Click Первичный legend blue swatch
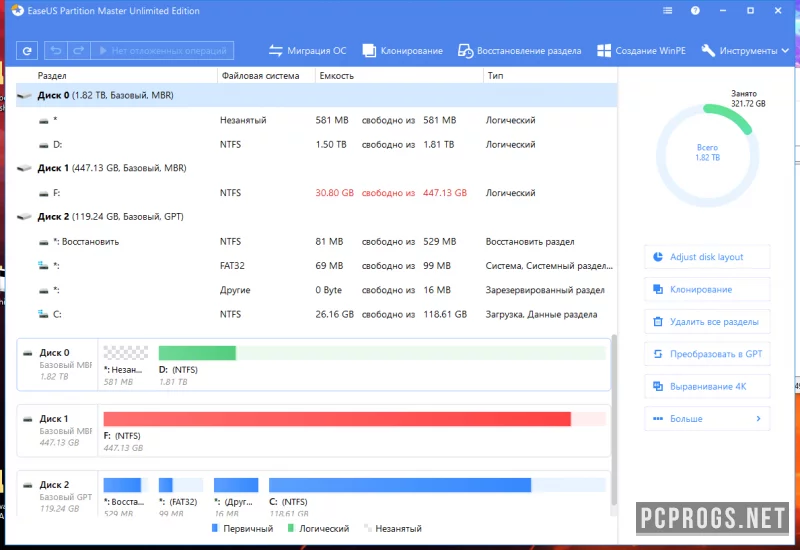This screenshot has width=800, height=550. 215,528
